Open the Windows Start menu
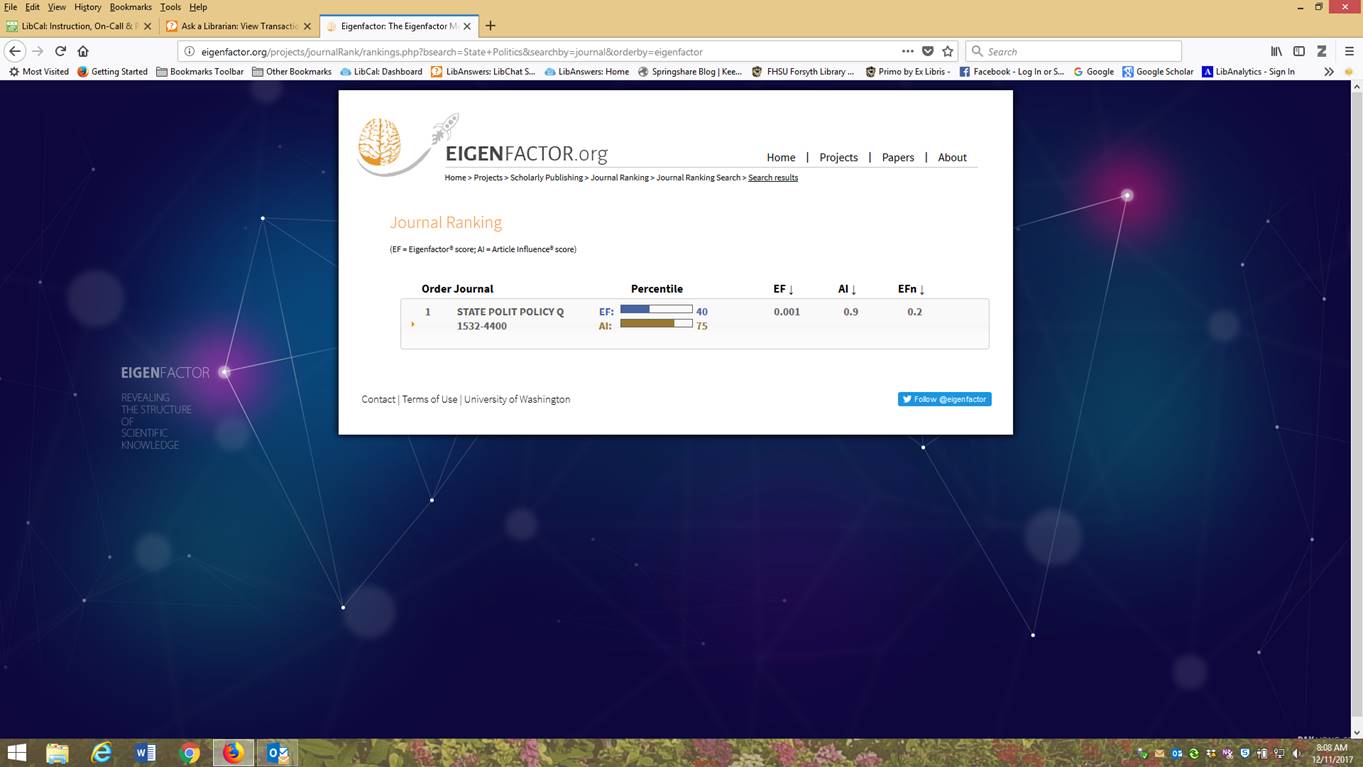The height and width of the screenshot is (767, 1363). tap(17, 753)
